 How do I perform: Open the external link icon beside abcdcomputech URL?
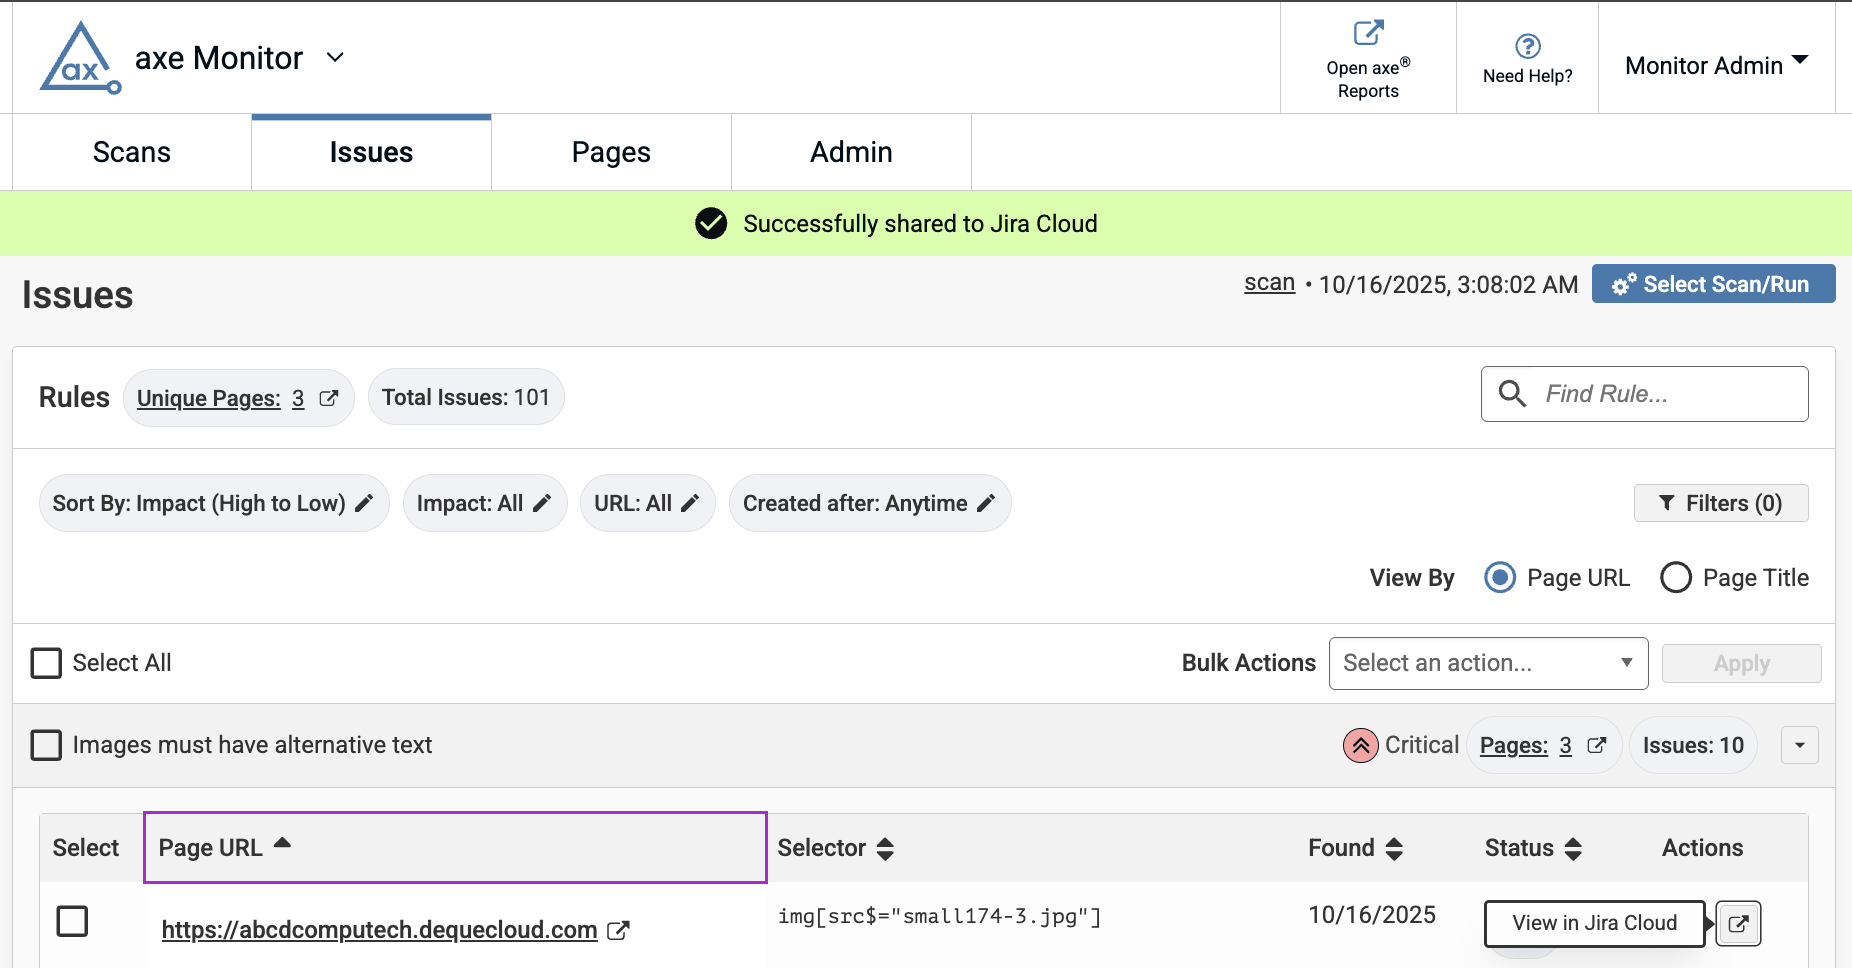pos(619,929)
